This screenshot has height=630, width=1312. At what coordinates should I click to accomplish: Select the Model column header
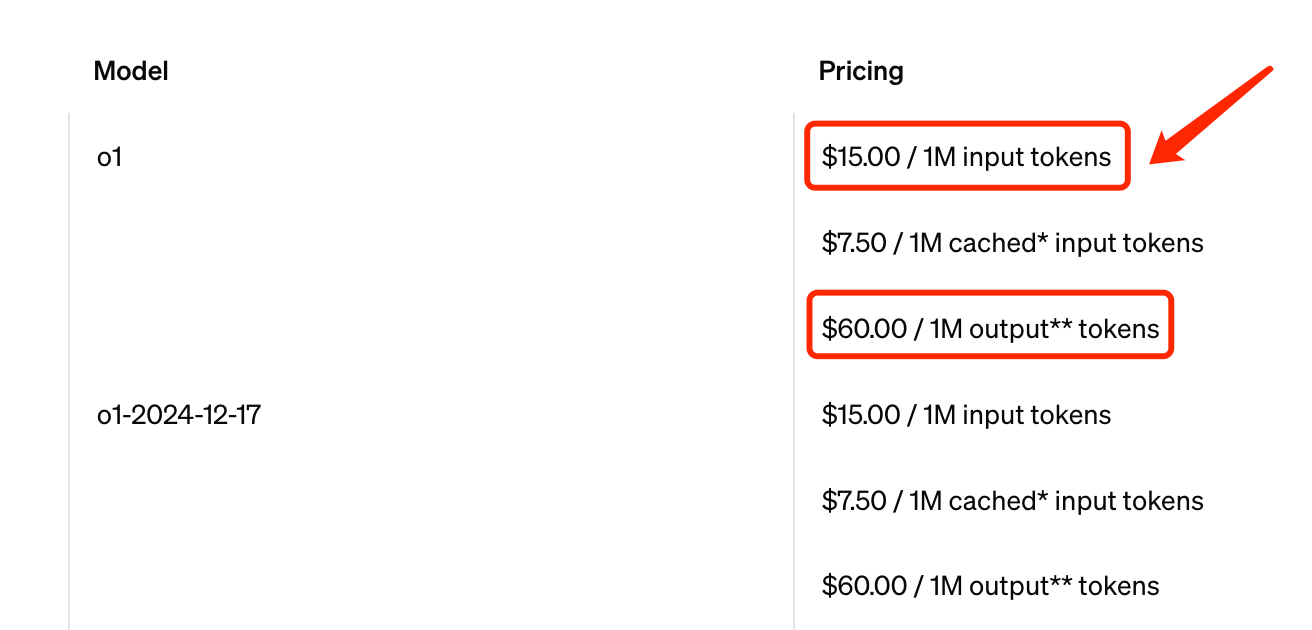click(x=131, y=71)
